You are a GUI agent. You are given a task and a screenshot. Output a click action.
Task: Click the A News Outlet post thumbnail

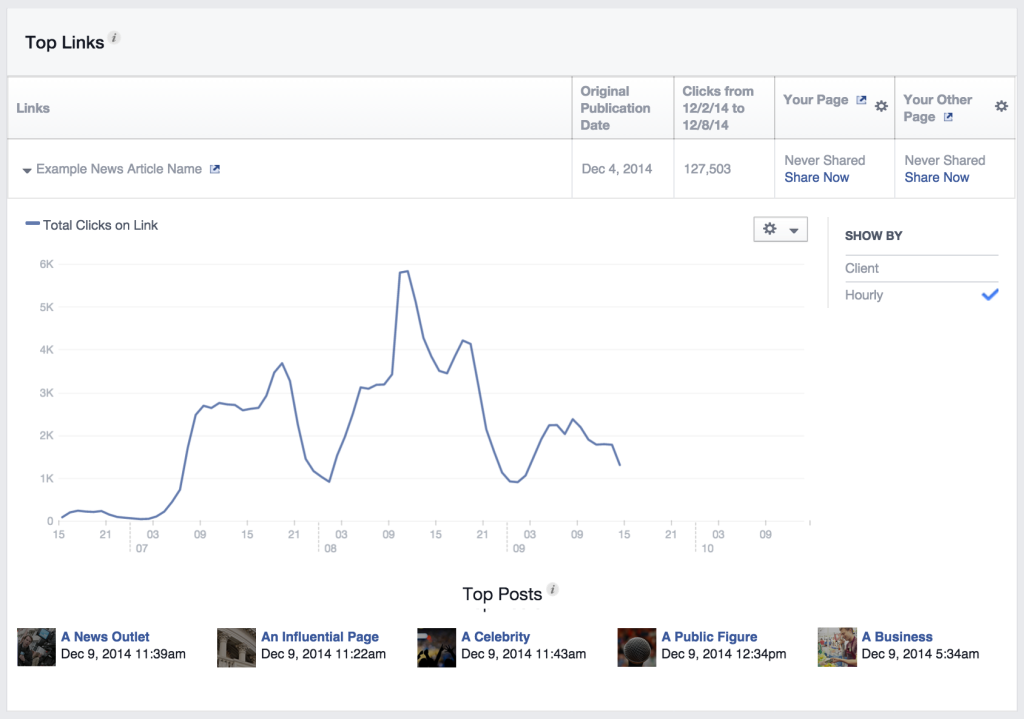point(36,647)
